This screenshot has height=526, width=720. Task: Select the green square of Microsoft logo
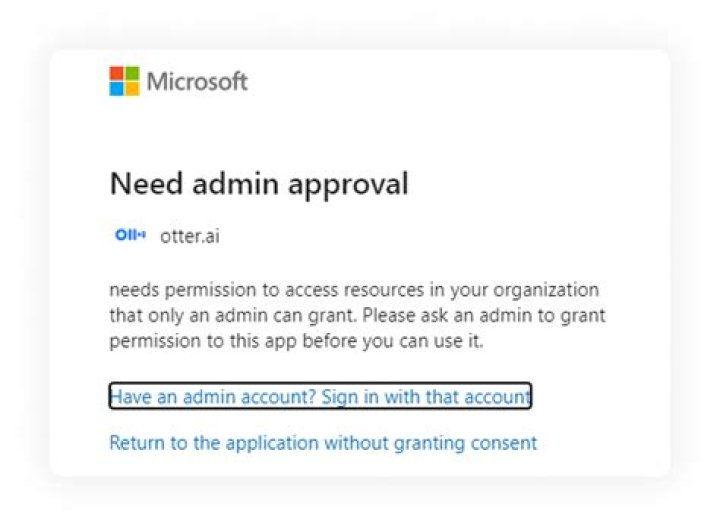pos(132,73)
